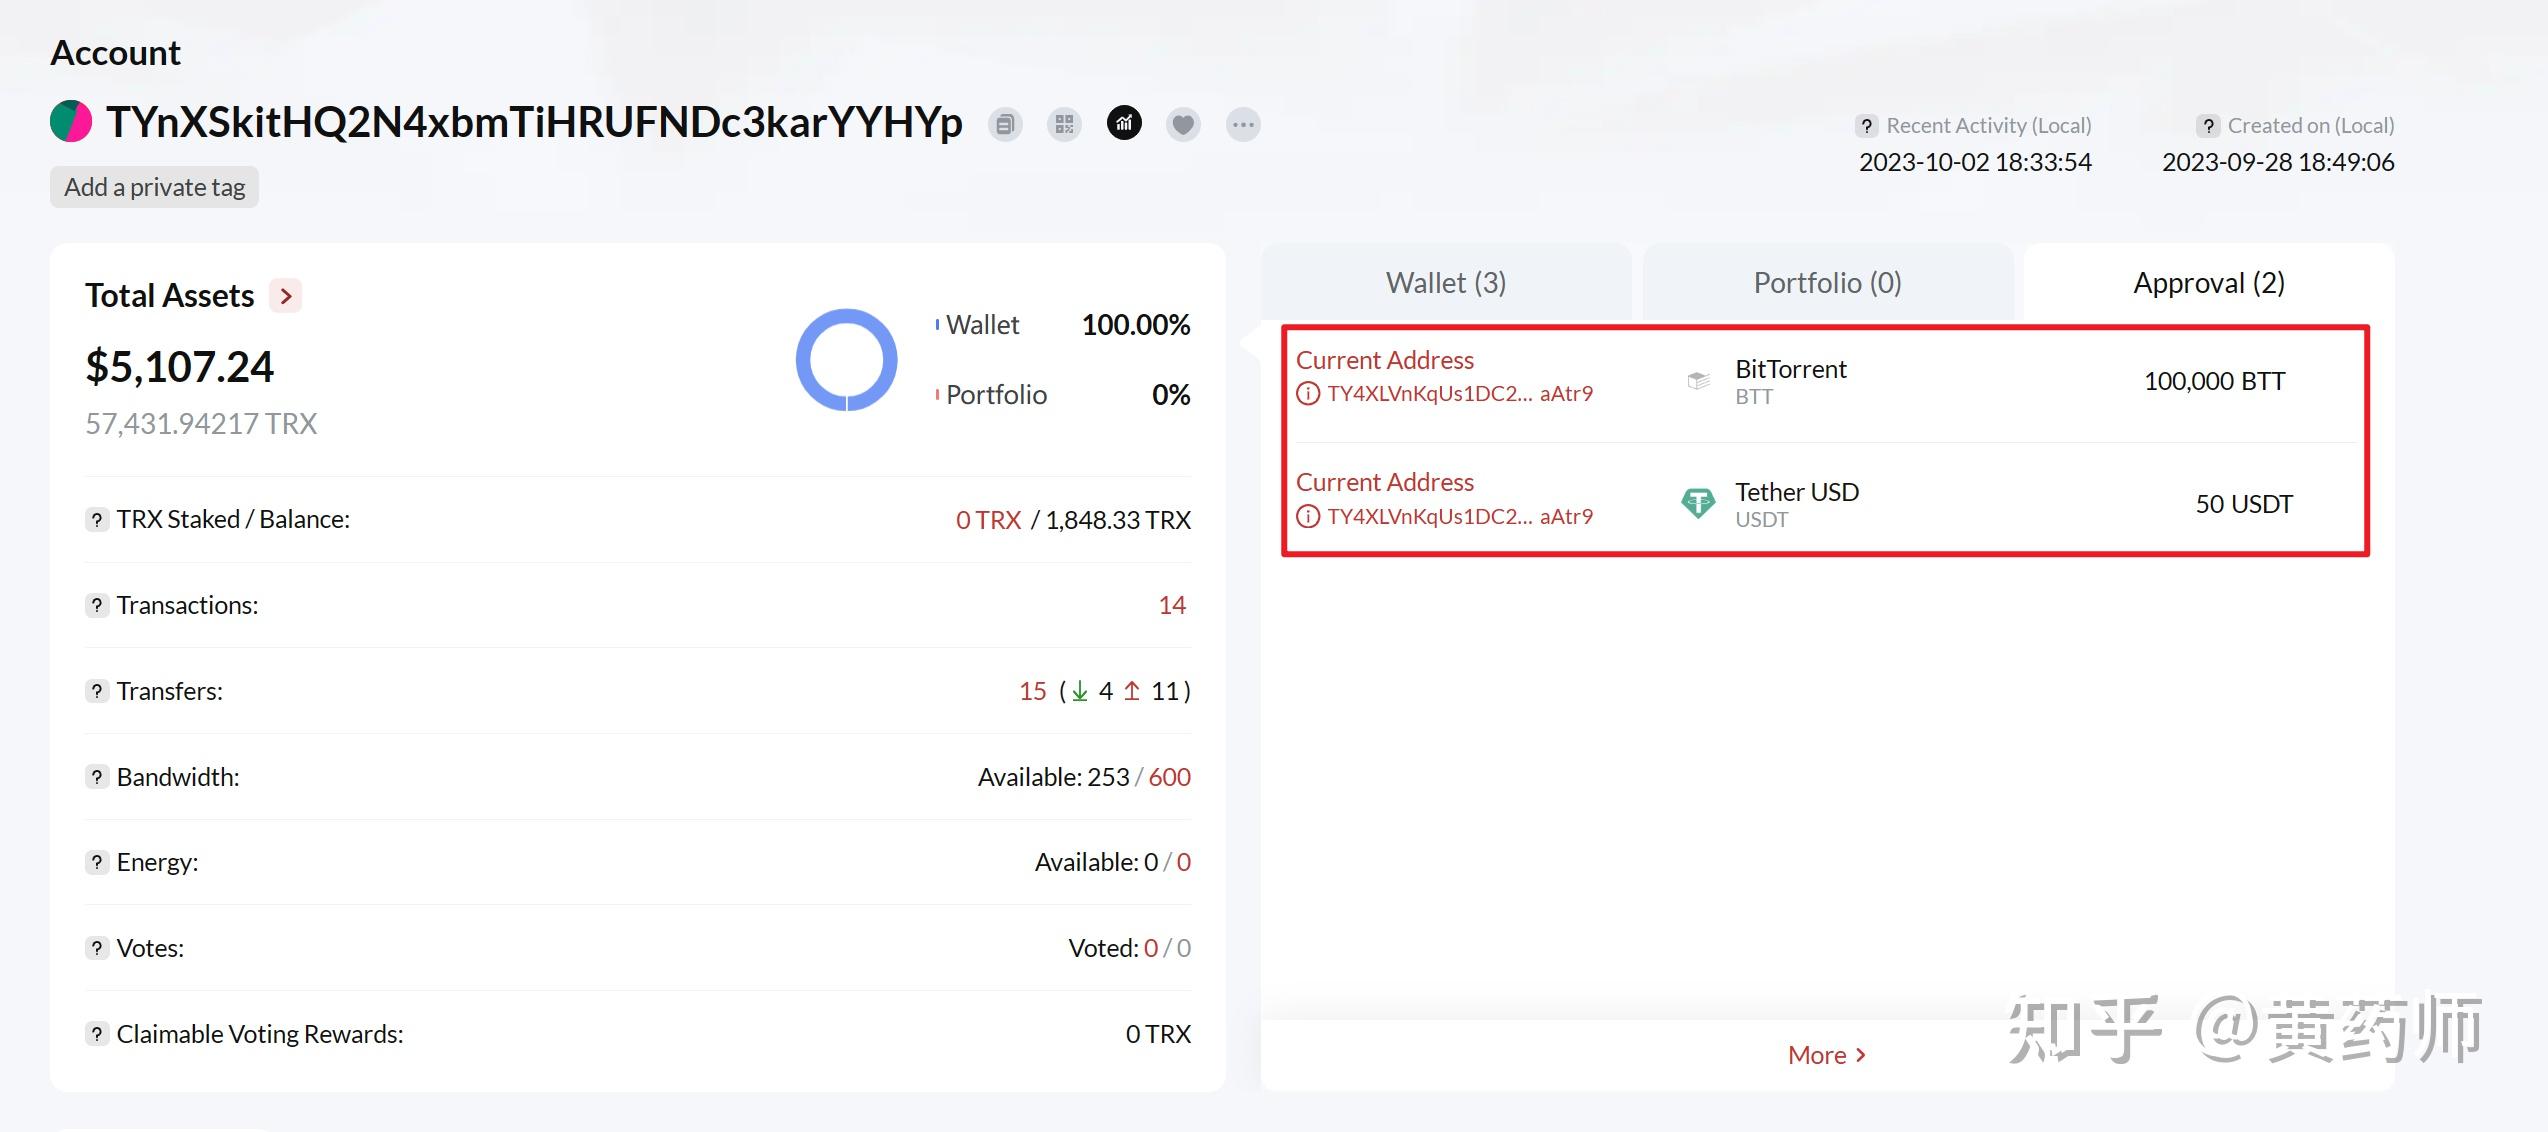
Task: Open the 14 transactions link
Action: pos(1172,605)
